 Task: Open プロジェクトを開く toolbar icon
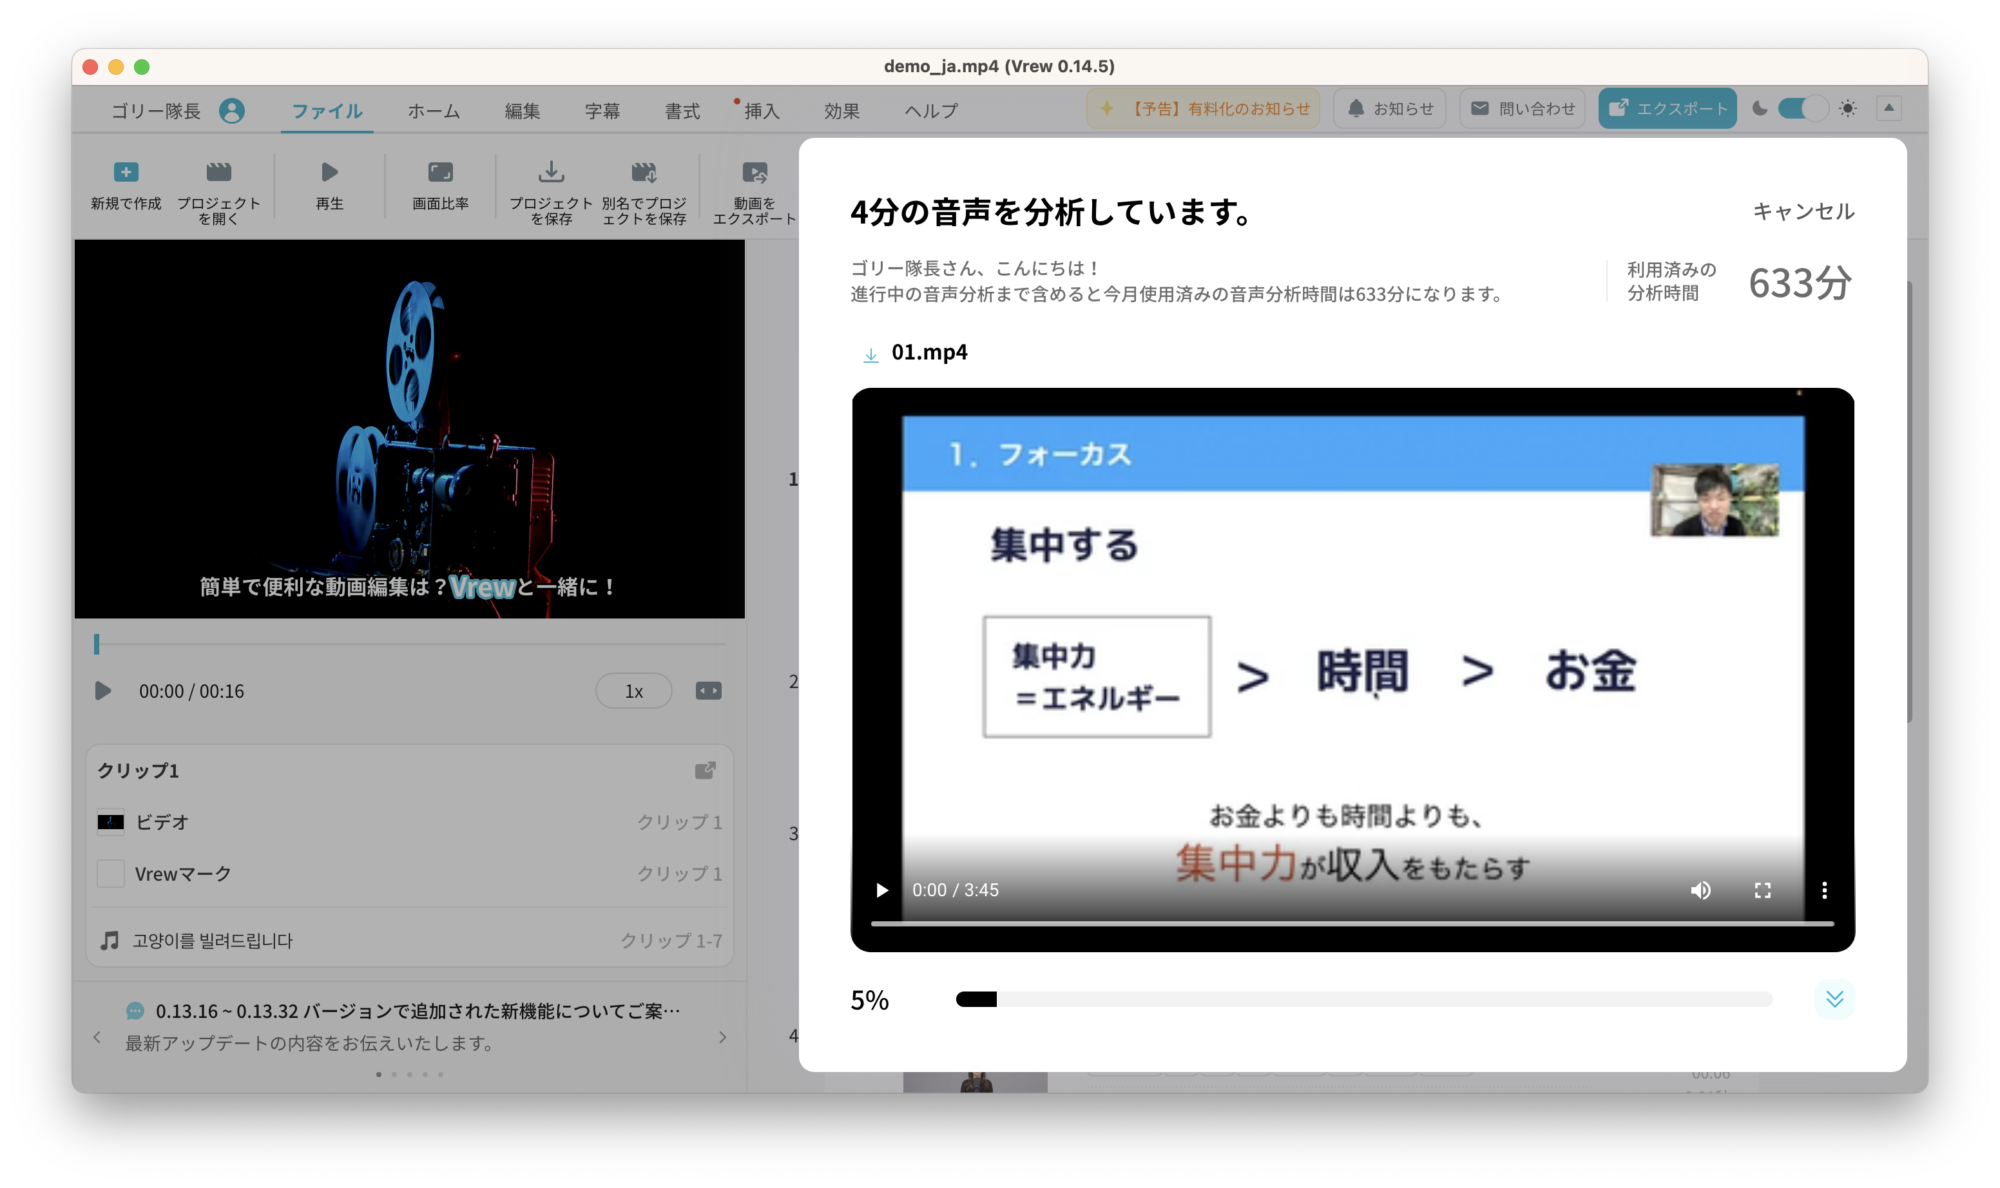218,172
